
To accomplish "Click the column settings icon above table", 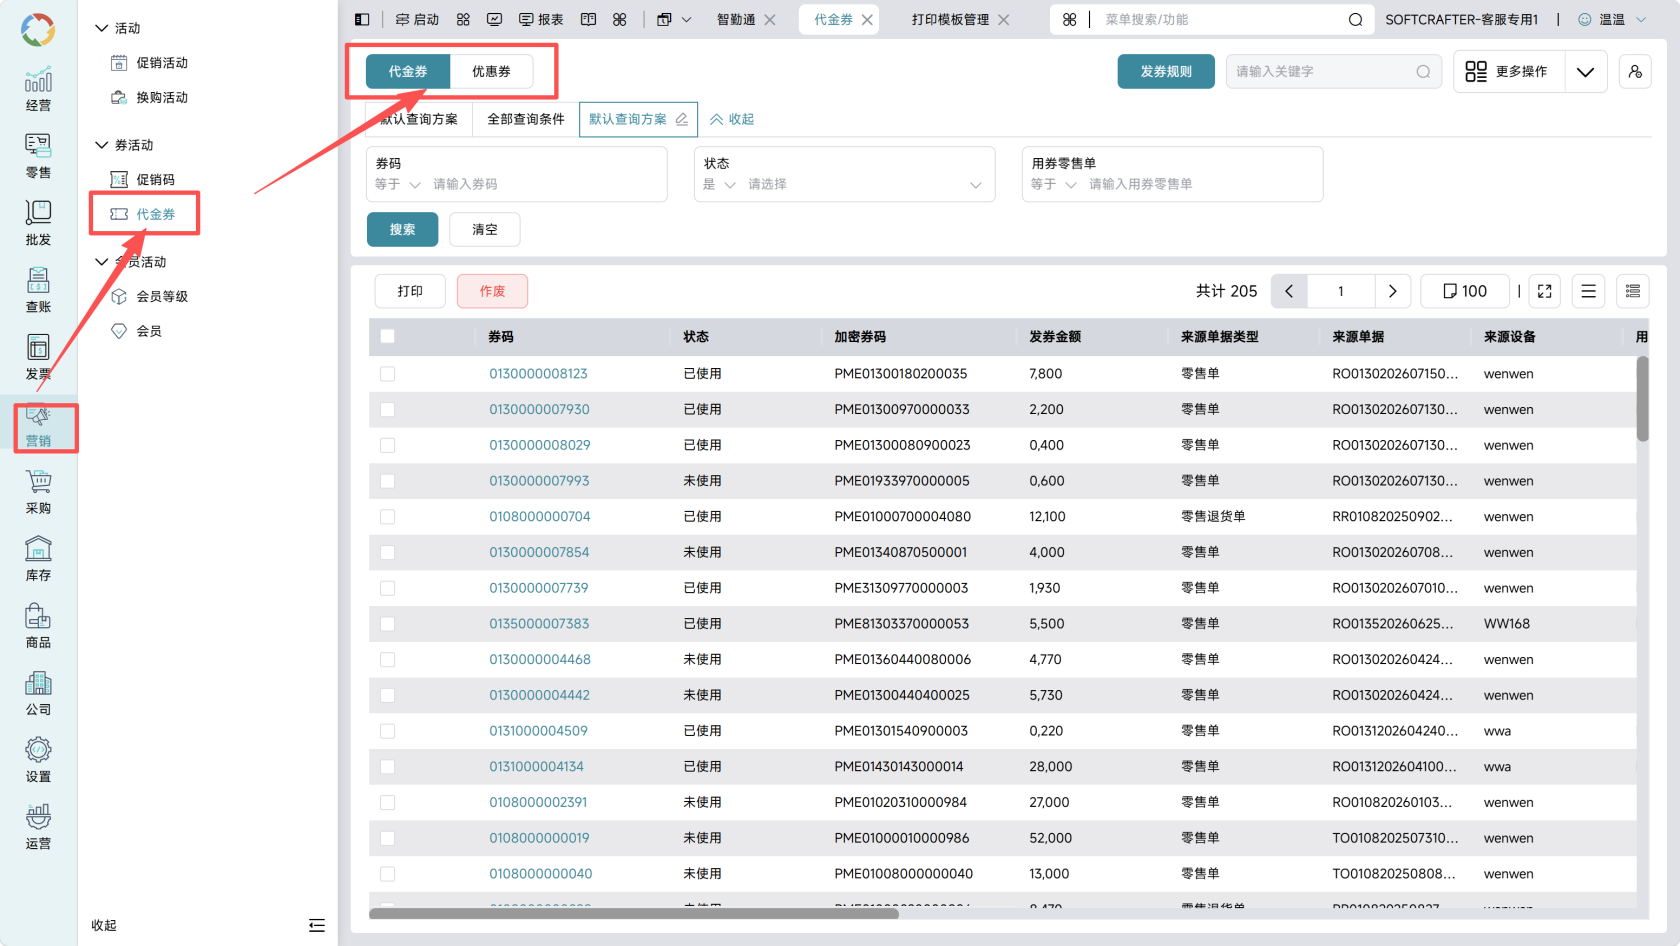I will (1633, 291).
